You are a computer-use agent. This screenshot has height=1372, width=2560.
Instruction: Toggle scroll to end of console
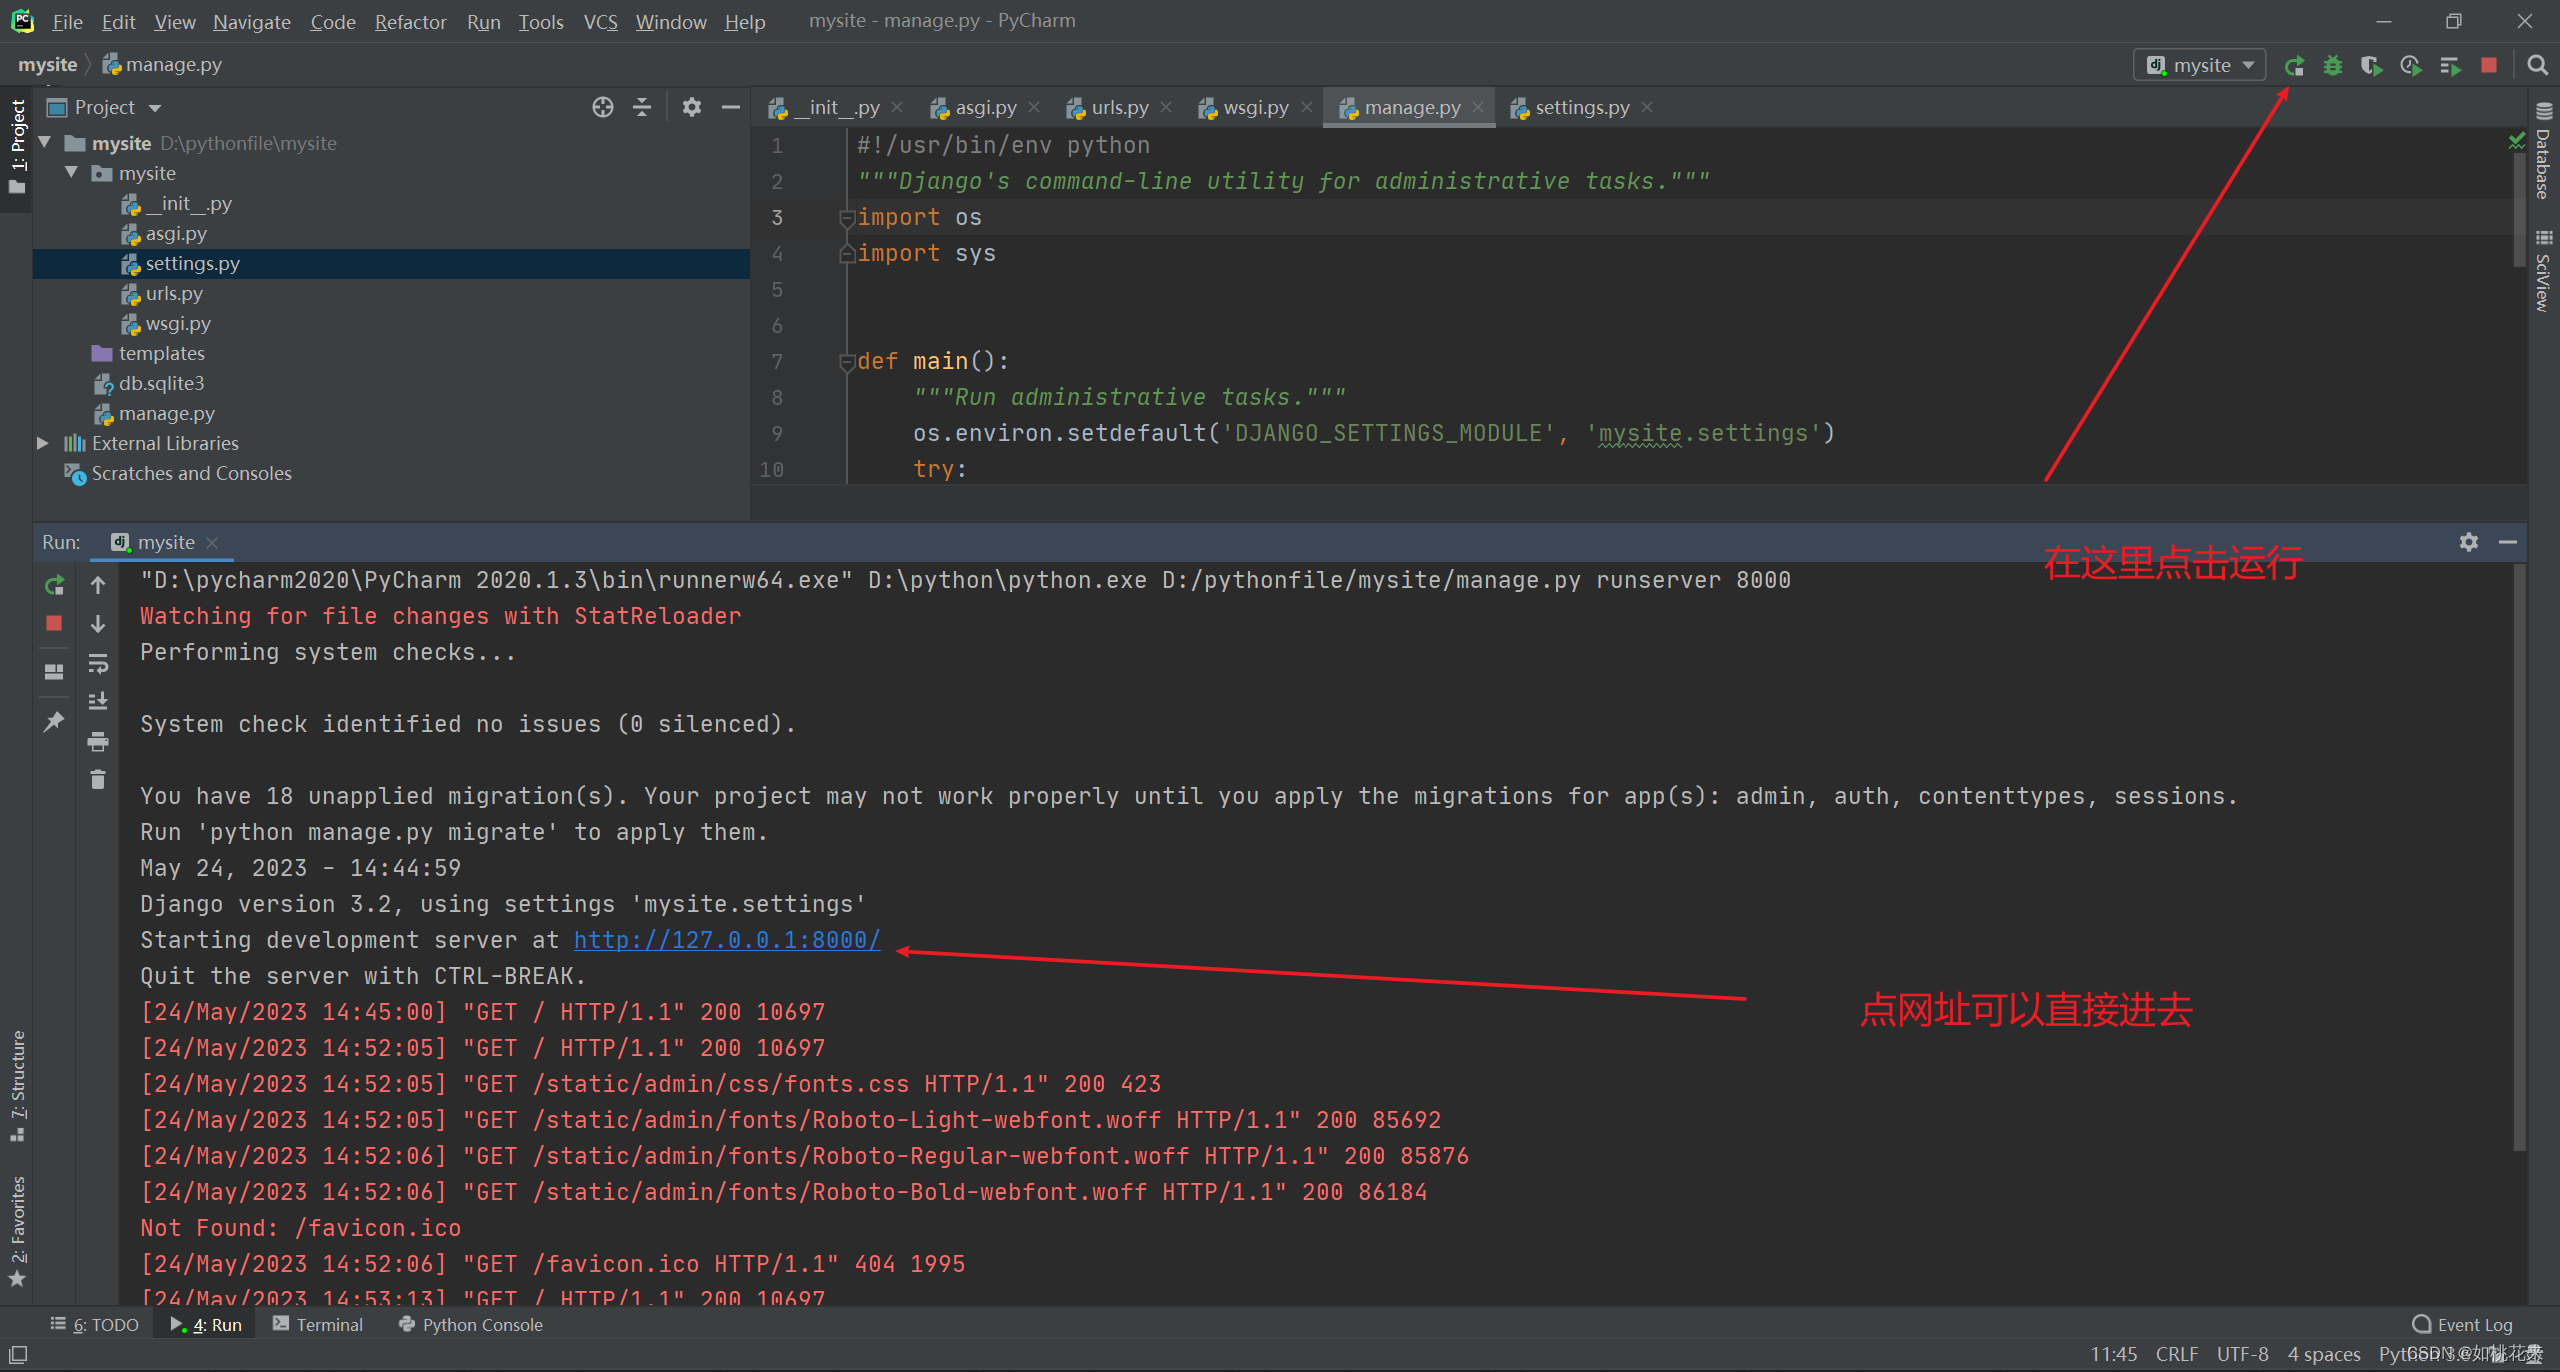click(x=98, y=701)
